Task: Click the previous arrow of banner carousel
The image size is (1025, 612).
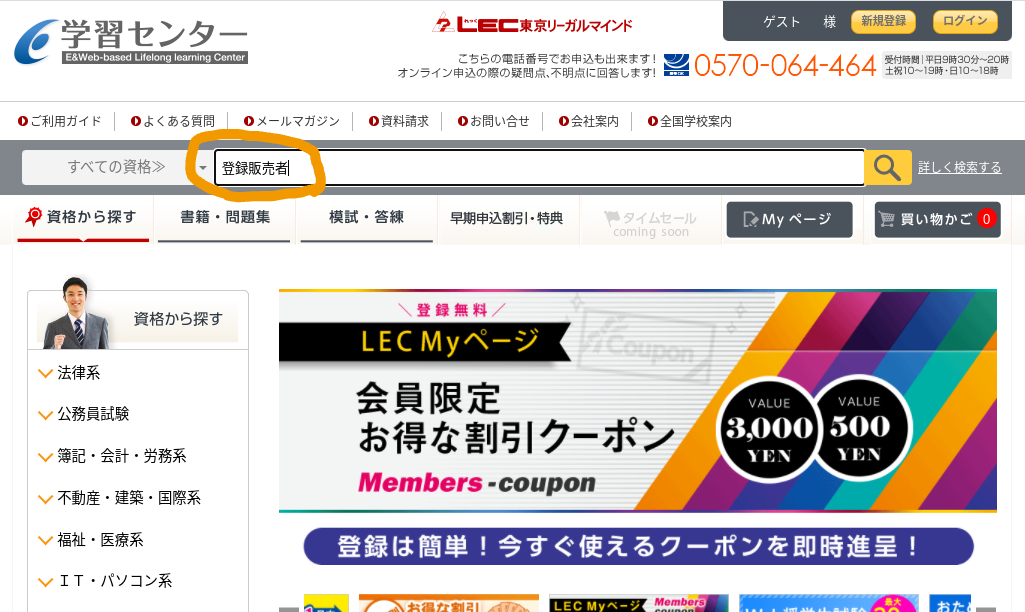Action: [288, 609]
